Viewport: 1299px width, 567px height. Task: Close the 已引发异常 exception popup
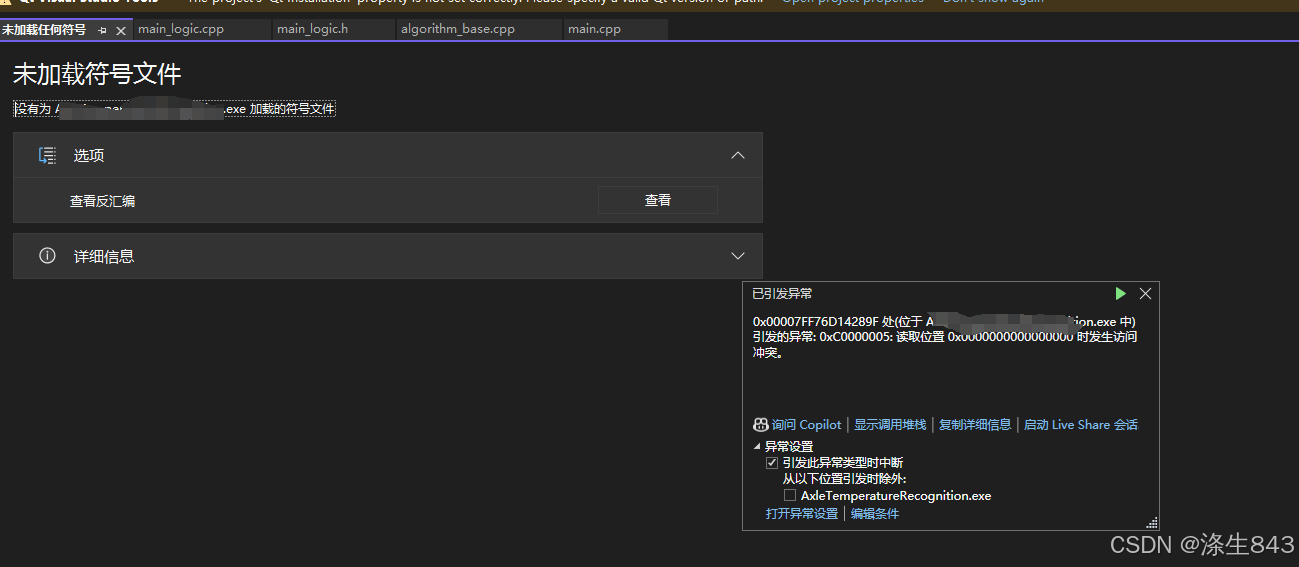coord(1146,293)
